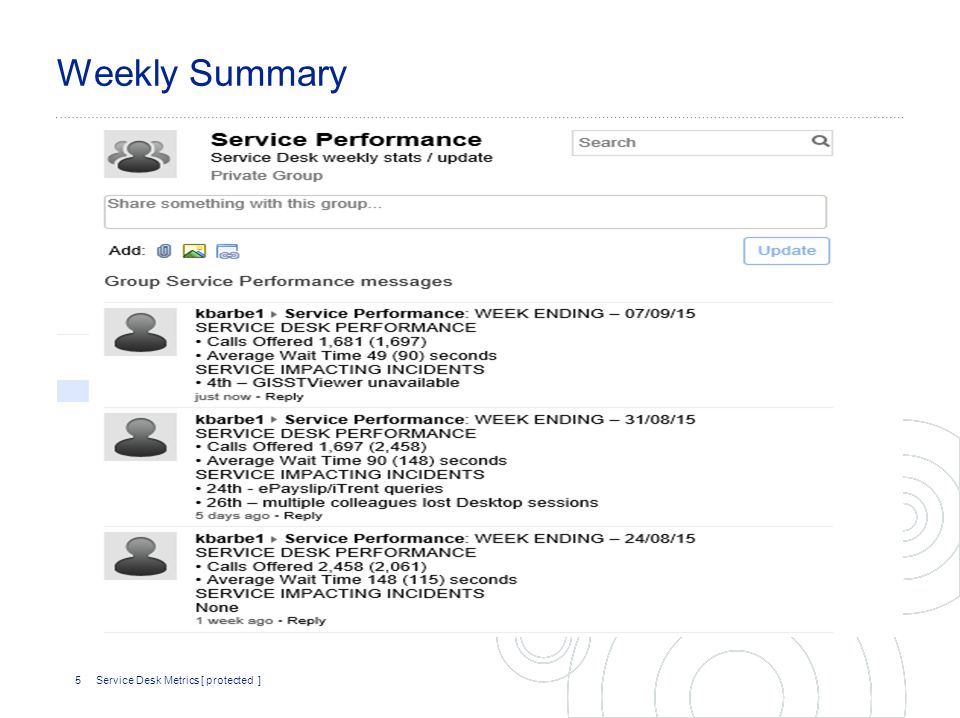Image resolution: width=960 pixels, height=718 pixels.
Task: Click the '1 week ago' timestamp
Action: [234, 621]
